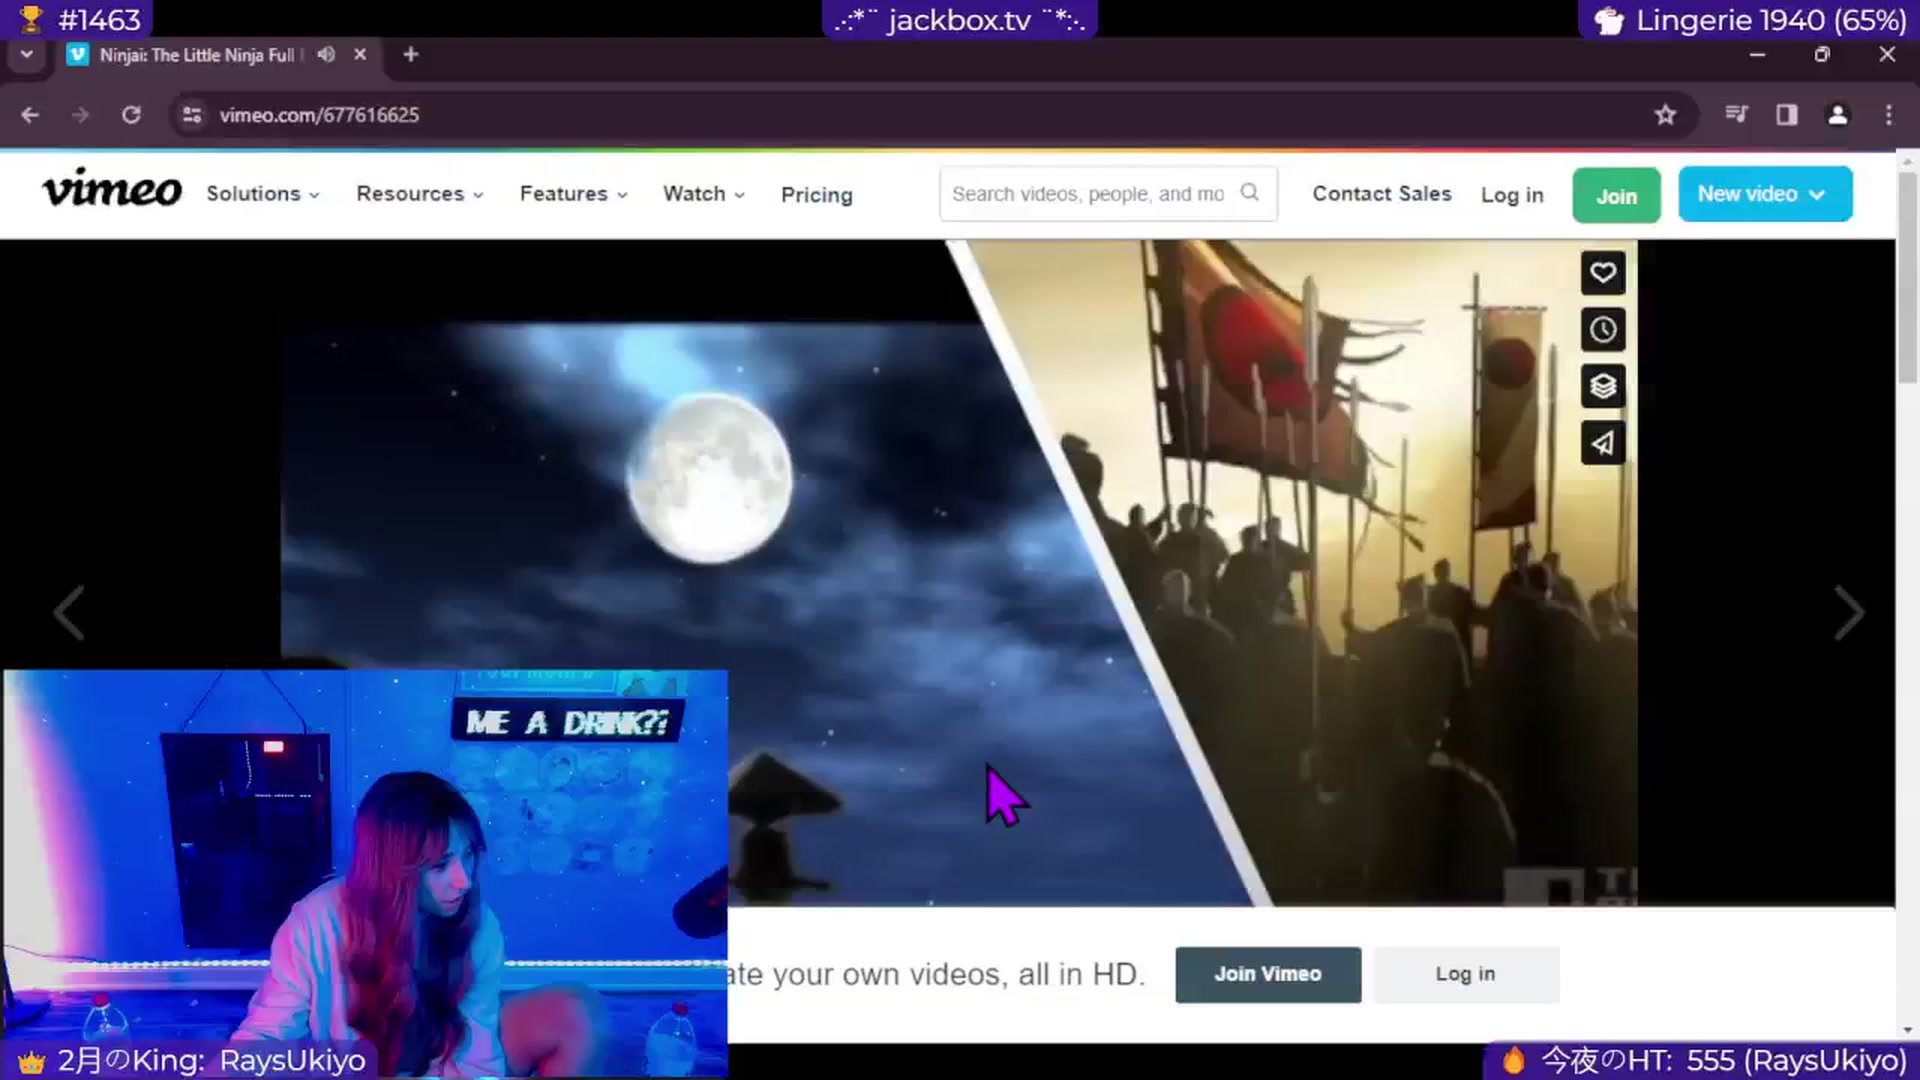
Task: Go forward in browser history
Action: point(80,115)
